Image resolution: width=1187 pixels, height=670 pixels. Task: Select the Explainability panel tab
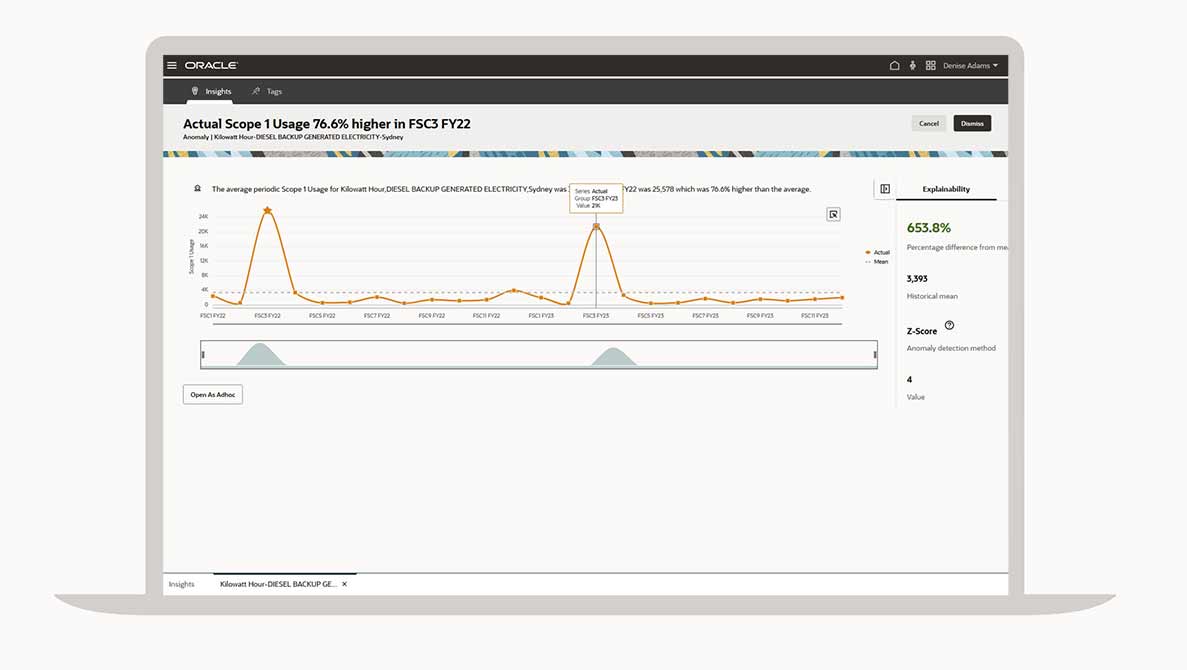(x=945, y=189)
